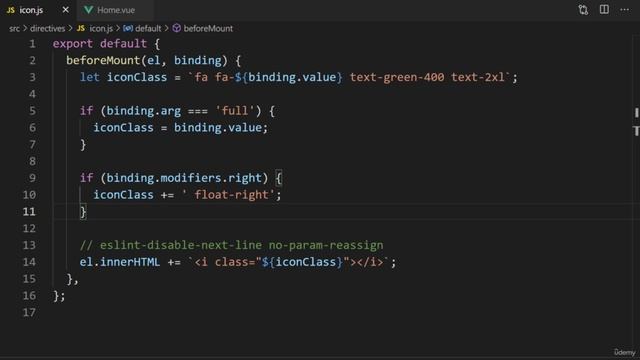The height and width of the screenshot is (360, 640).
Task: Click the JS icon in the breadcrumbs
Action: (81, 28)
